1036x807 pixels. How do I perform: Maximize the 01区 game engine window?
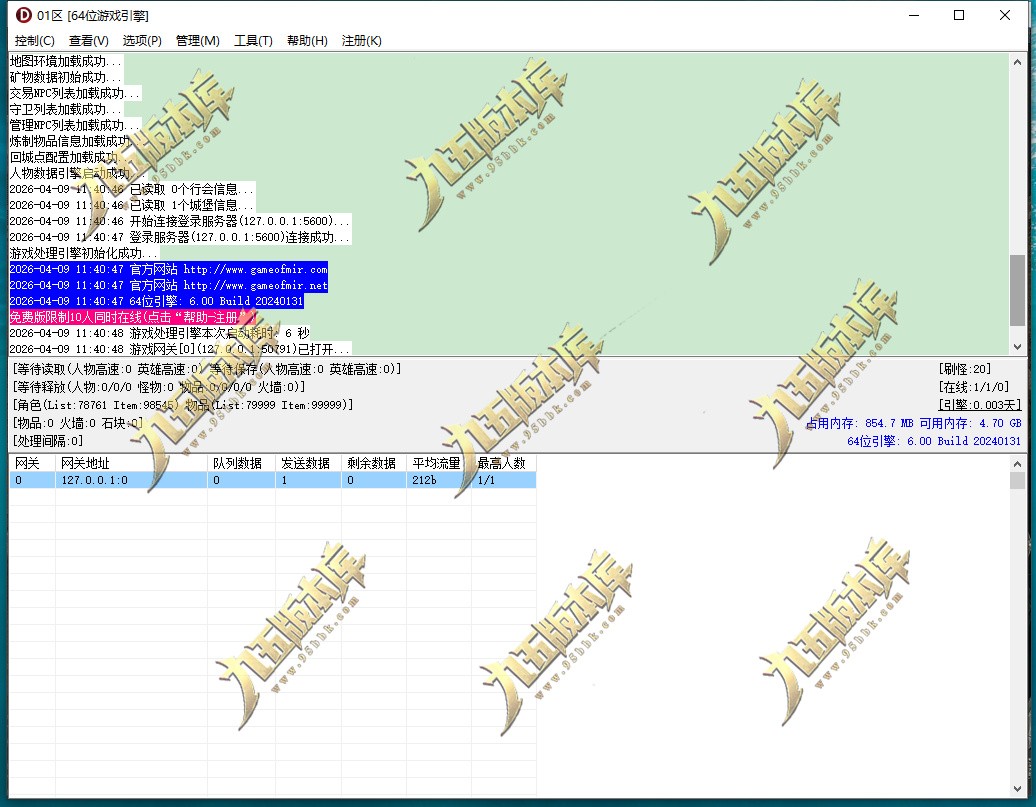(959, 15)
